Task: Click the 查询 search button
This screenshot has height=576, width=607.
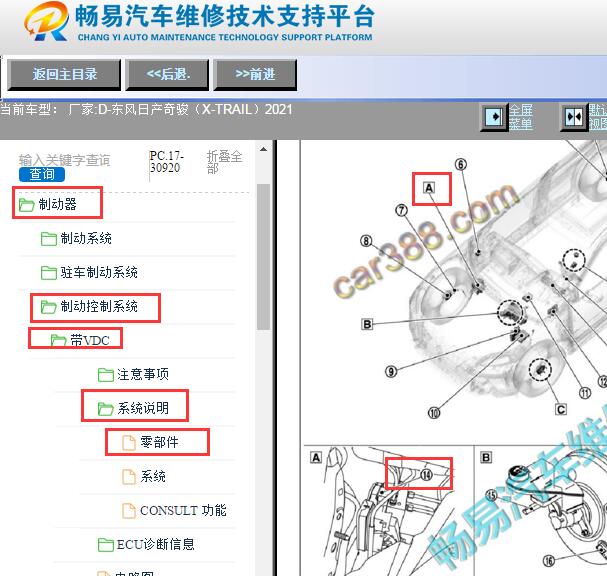Action: coord(42,174)
